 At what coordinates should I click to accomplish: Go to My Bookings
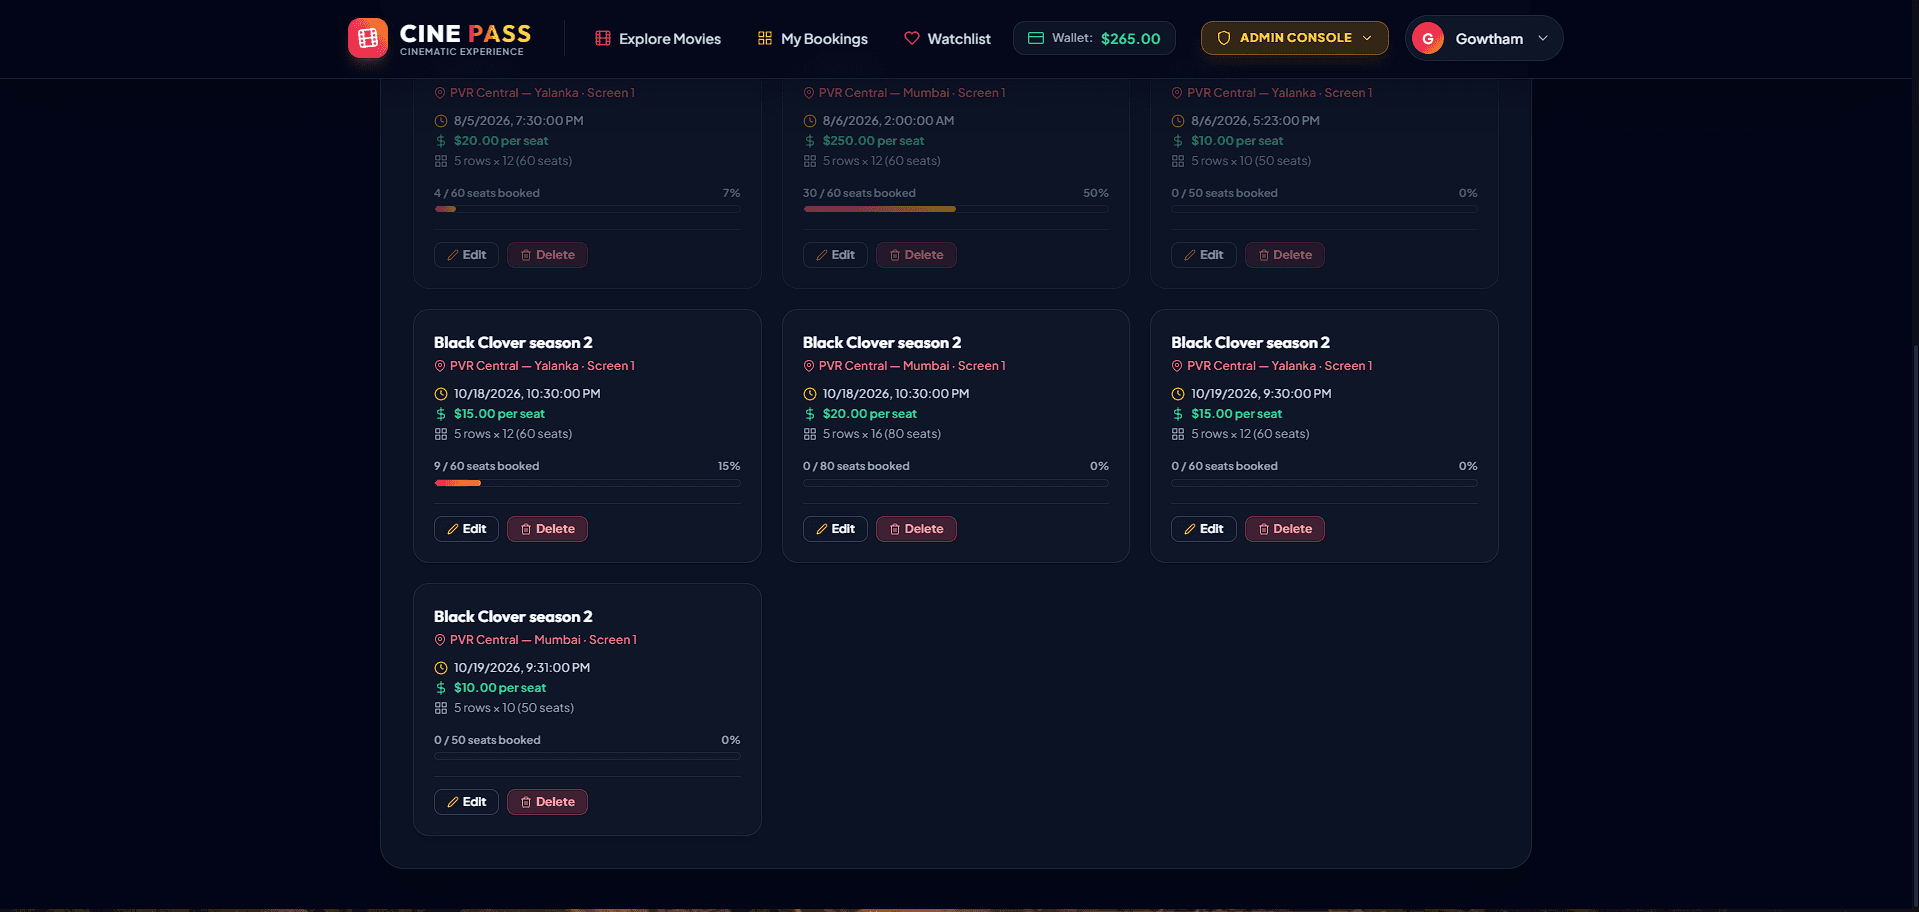click(813, 38)
